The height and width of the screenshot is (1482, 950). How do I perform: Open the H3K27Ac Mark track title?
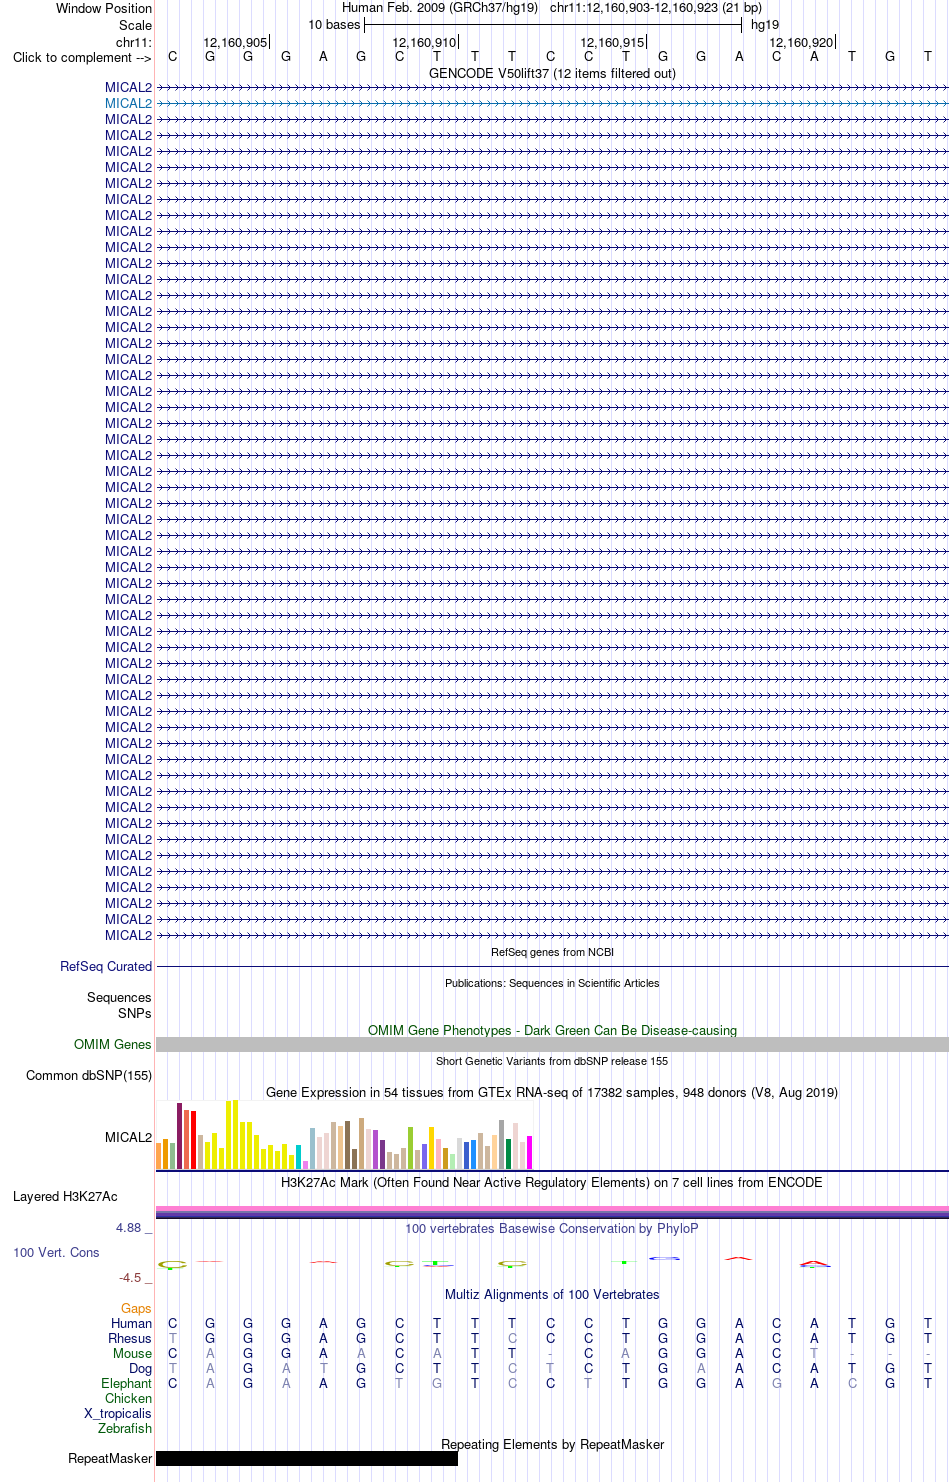(552, 1182)
